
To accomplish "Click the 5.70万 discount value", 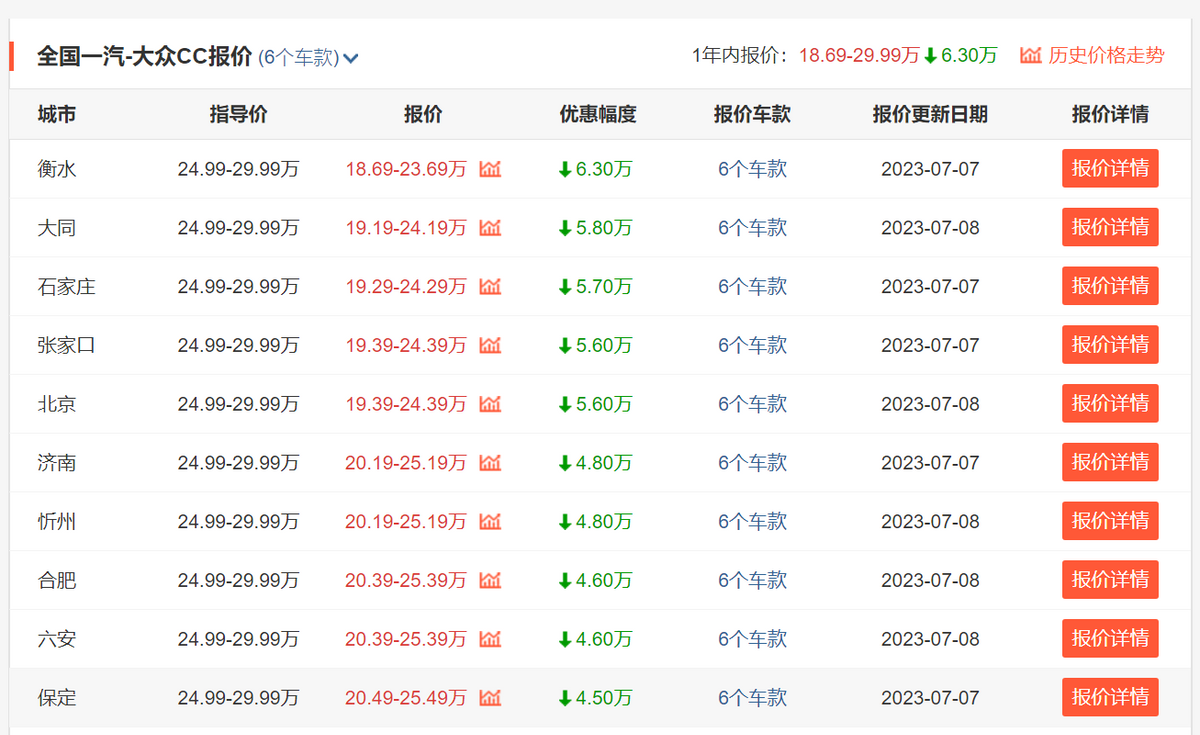I will click(x=596, y=287).
